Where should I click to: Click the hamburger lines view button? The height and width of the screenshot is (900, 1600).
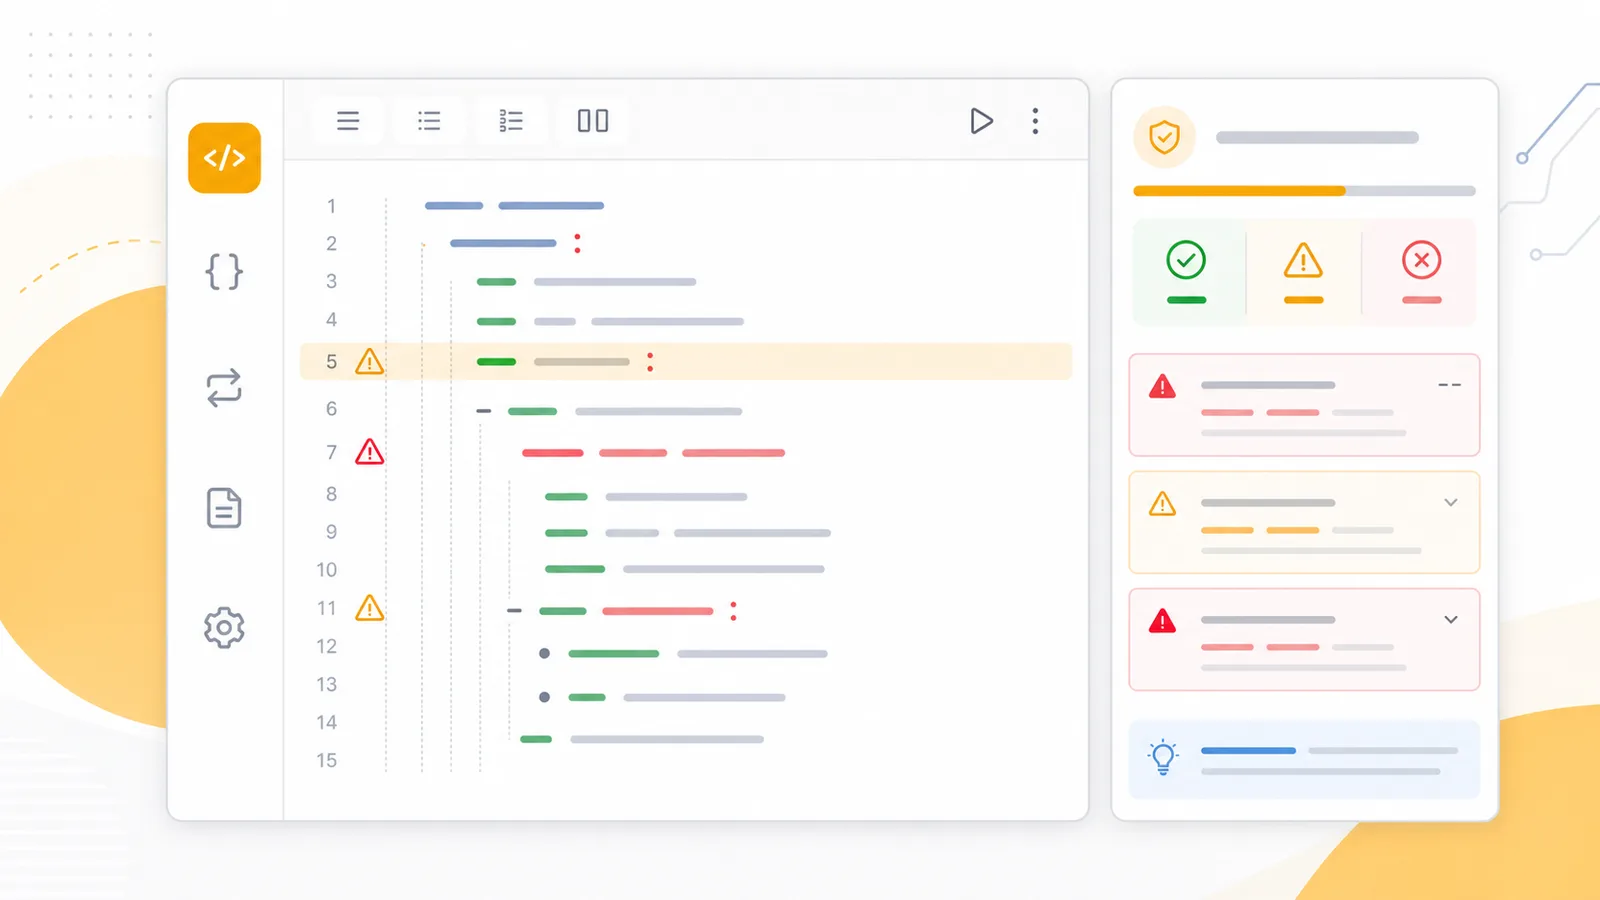click(347, 121)
